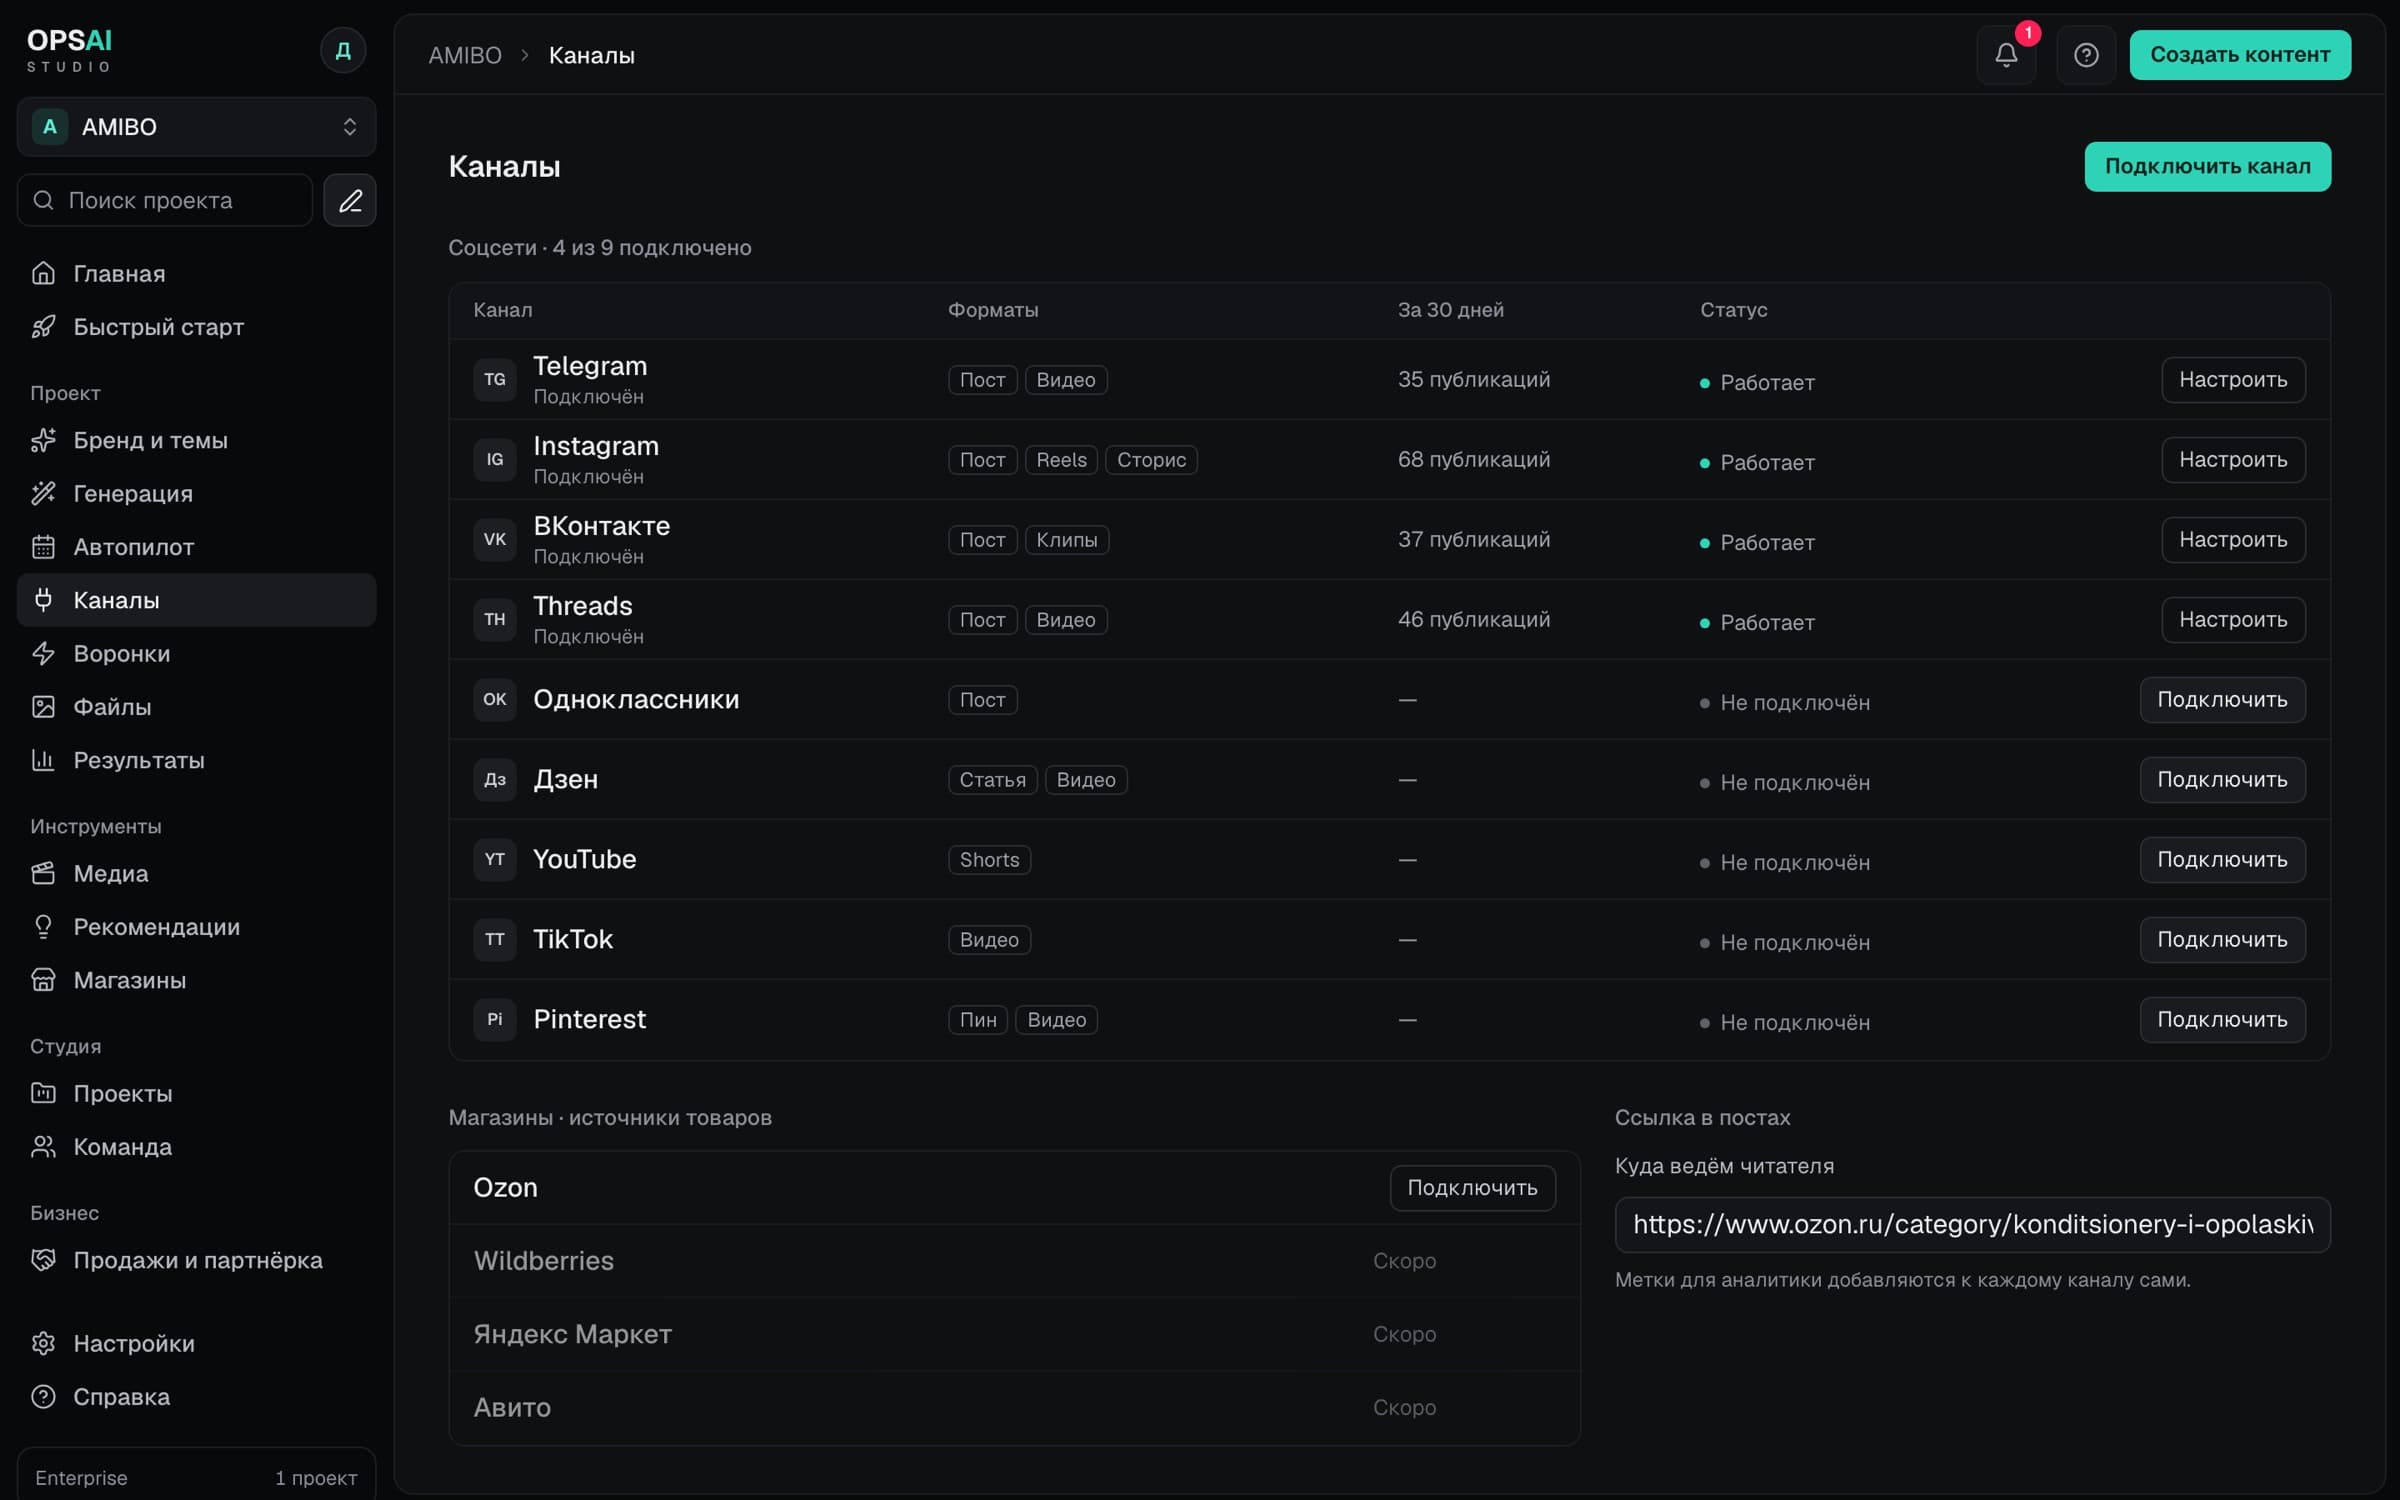Click Создать контент button
This screenshot has height=1500, width=2400.
(x=2240, y=55)
